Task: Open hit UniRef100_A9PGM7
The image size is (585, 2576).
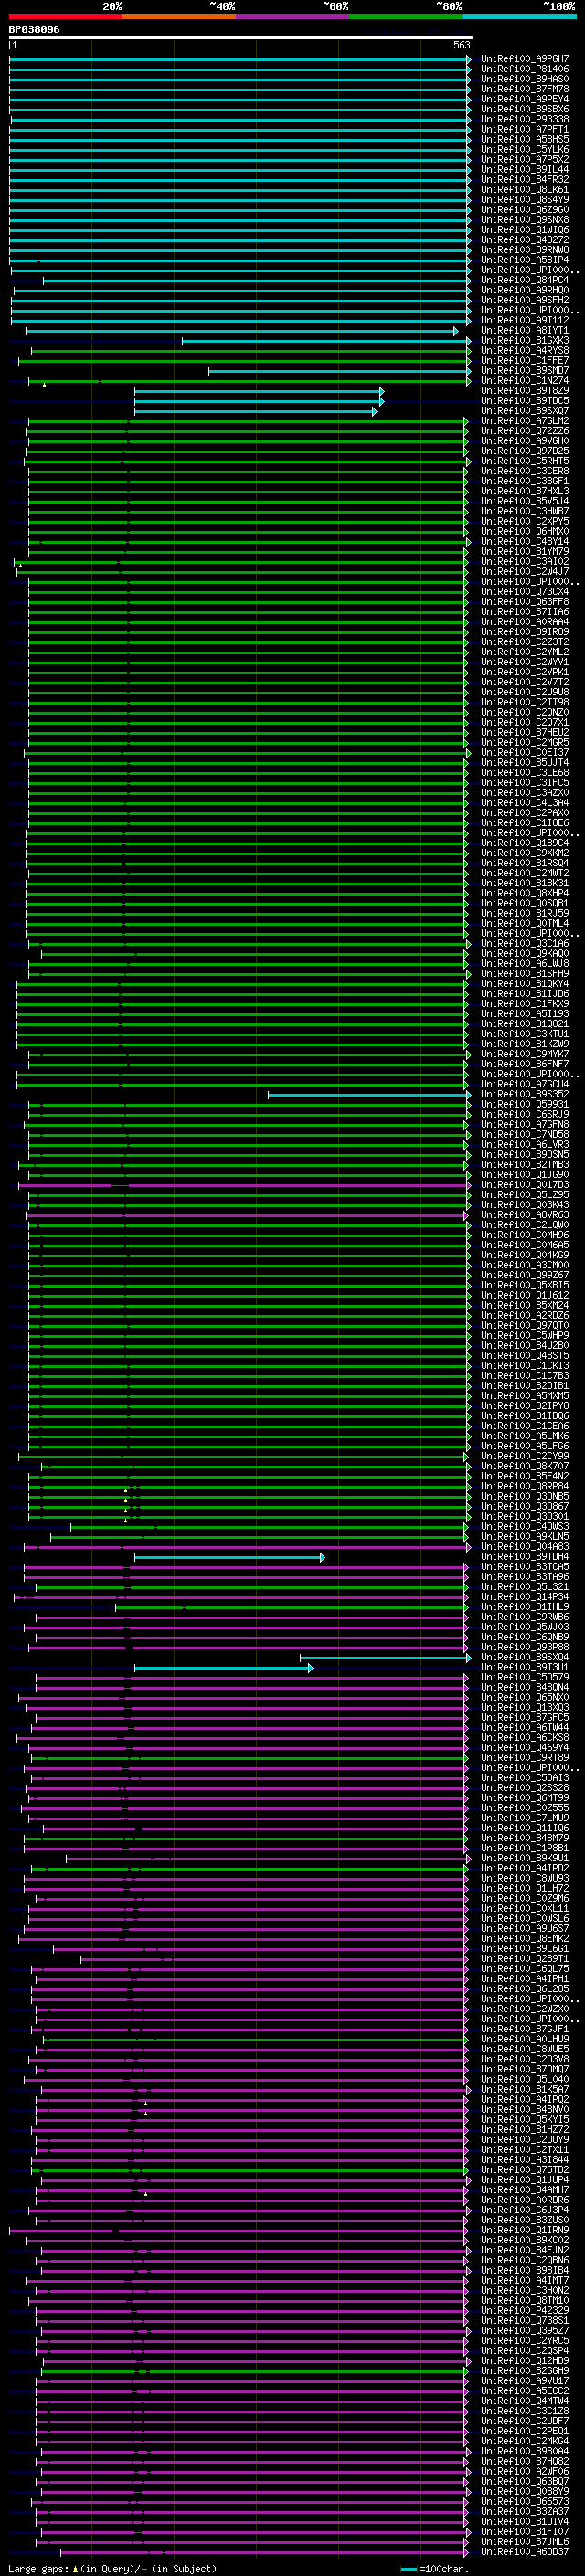Action: click(525, 59)
